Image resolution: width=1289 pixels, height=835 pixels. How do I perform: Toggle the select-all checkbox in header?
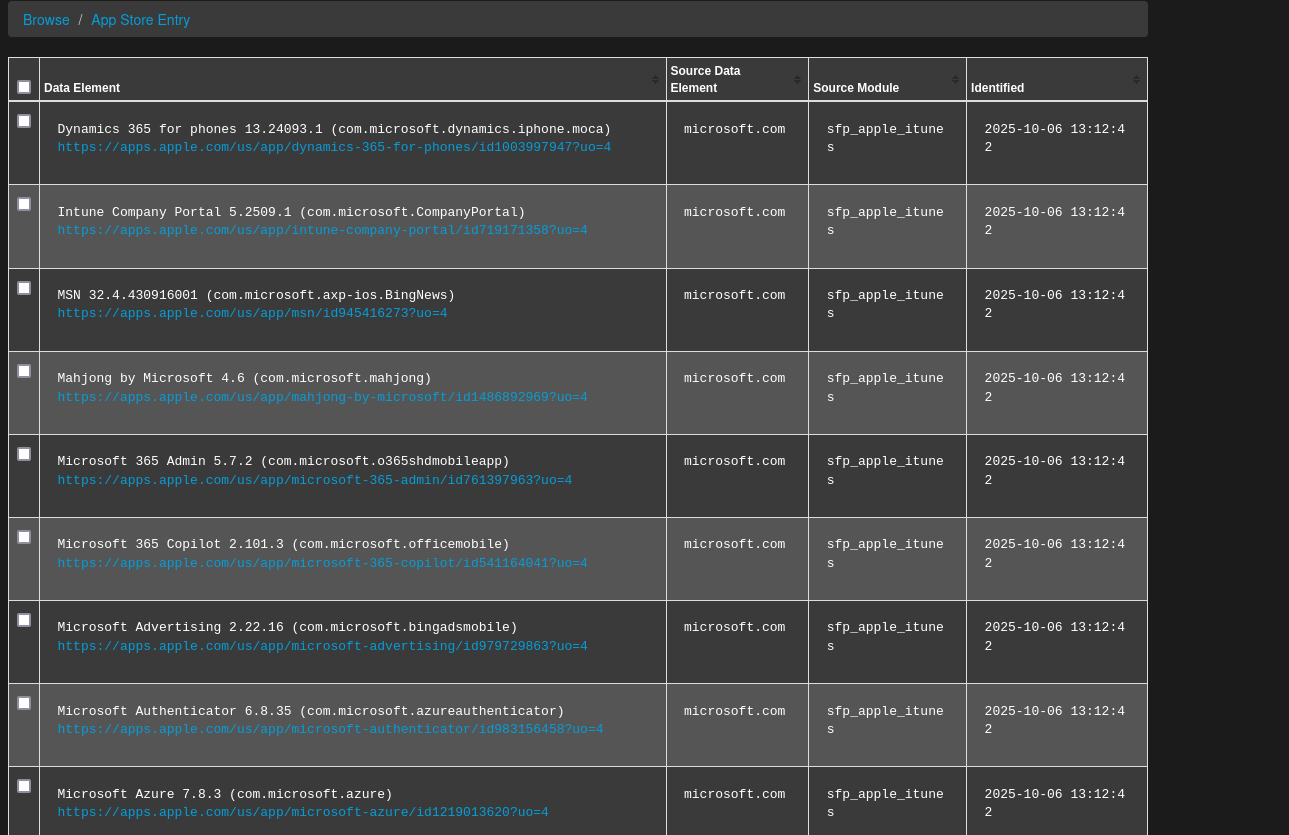(x=24, y=87)
